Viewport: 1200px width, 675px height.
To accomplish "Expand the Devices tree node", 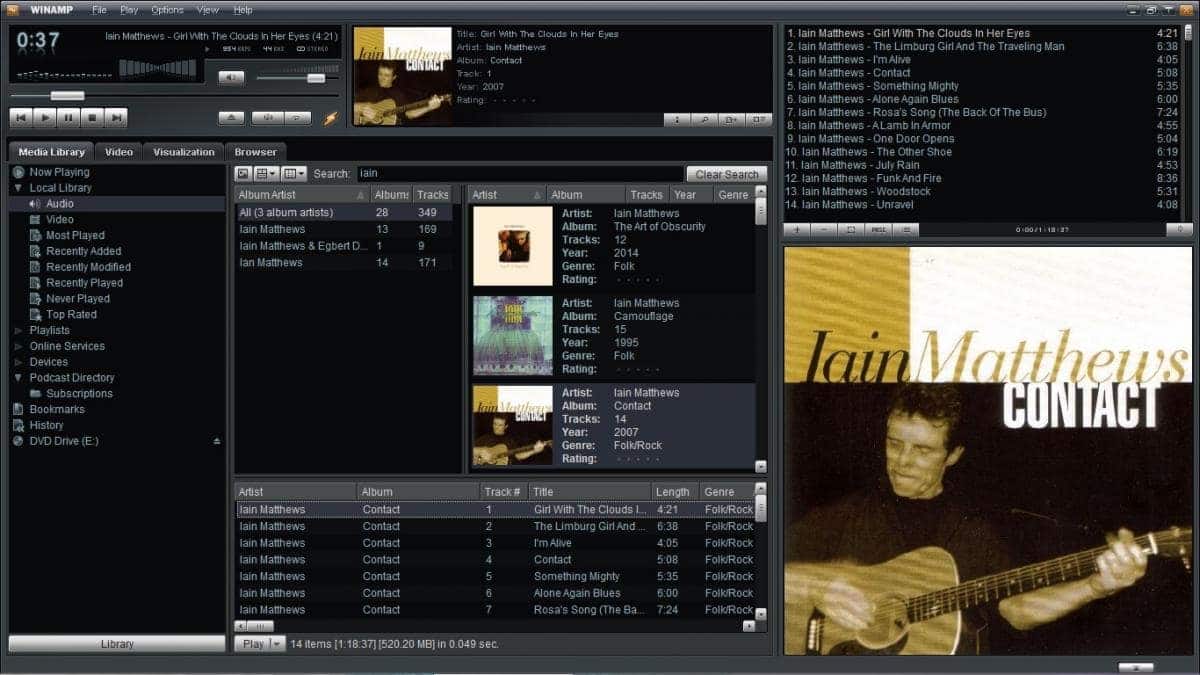I will [x=18, y=362].
